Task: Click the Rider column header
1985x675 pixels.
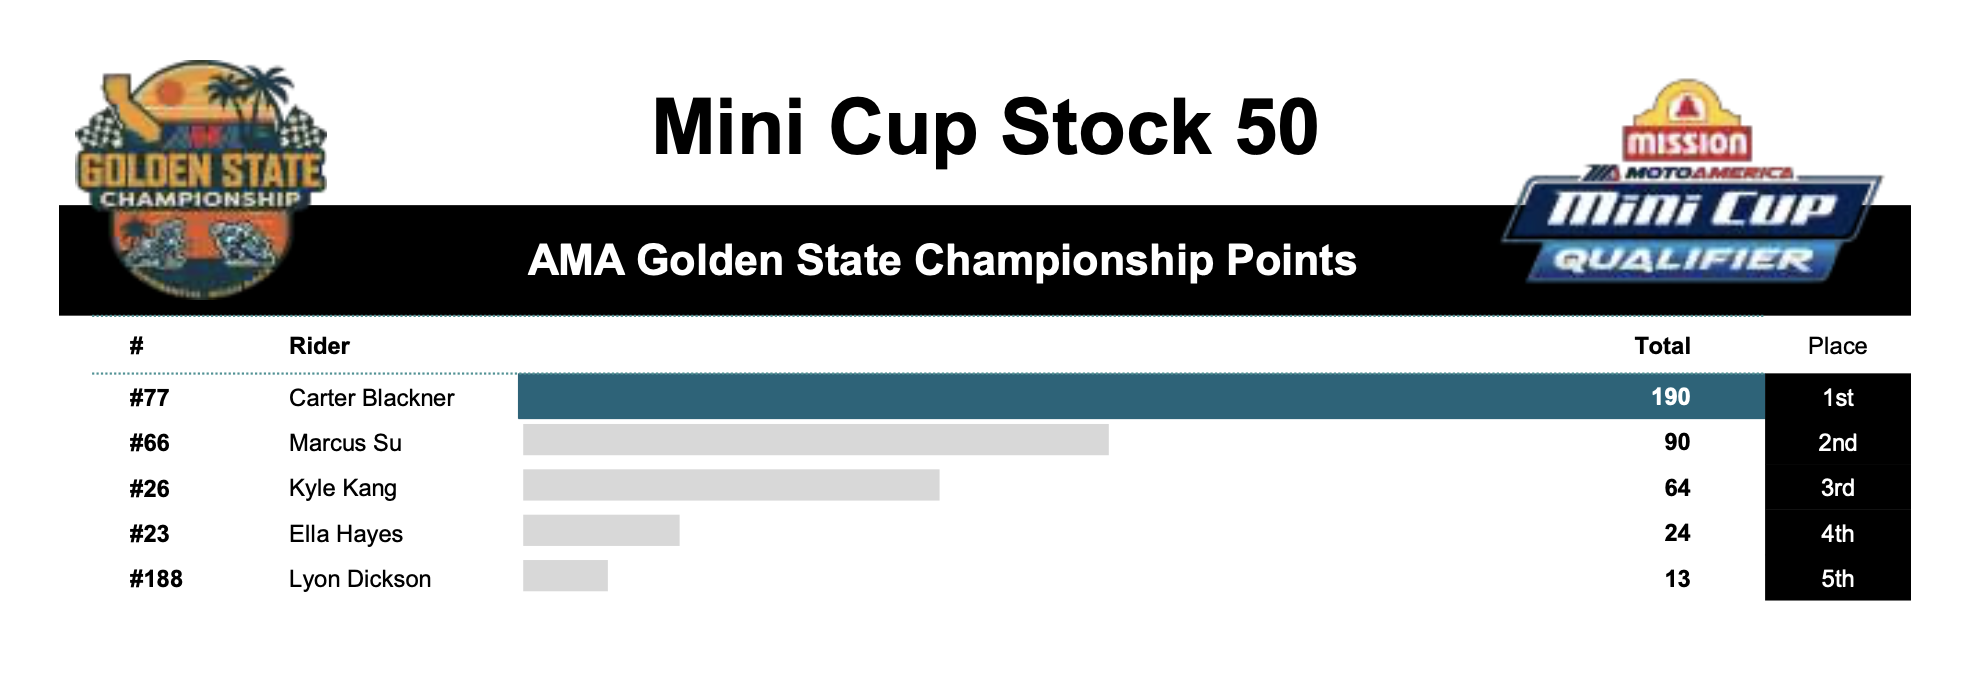Action: (x=319, y=346)
